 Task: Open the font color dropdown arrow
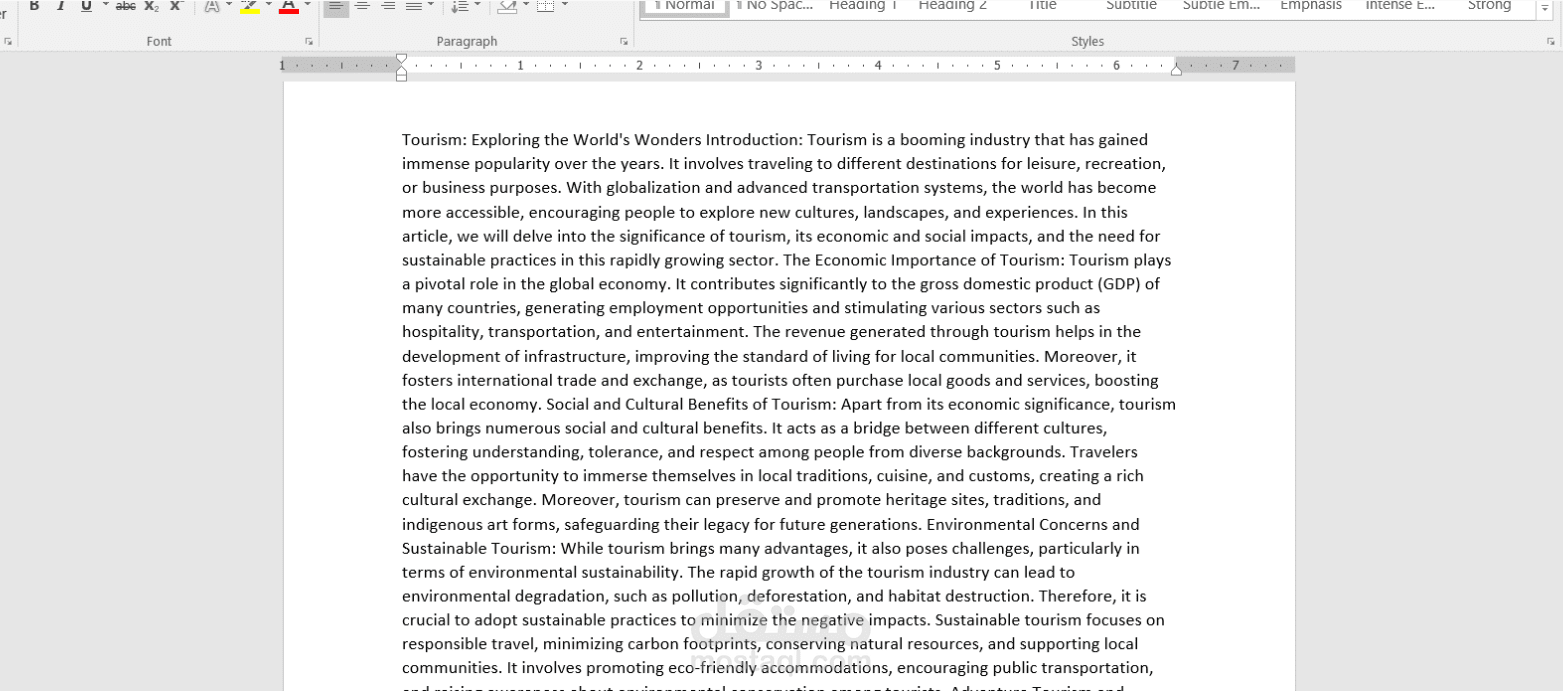click(307, 6)
